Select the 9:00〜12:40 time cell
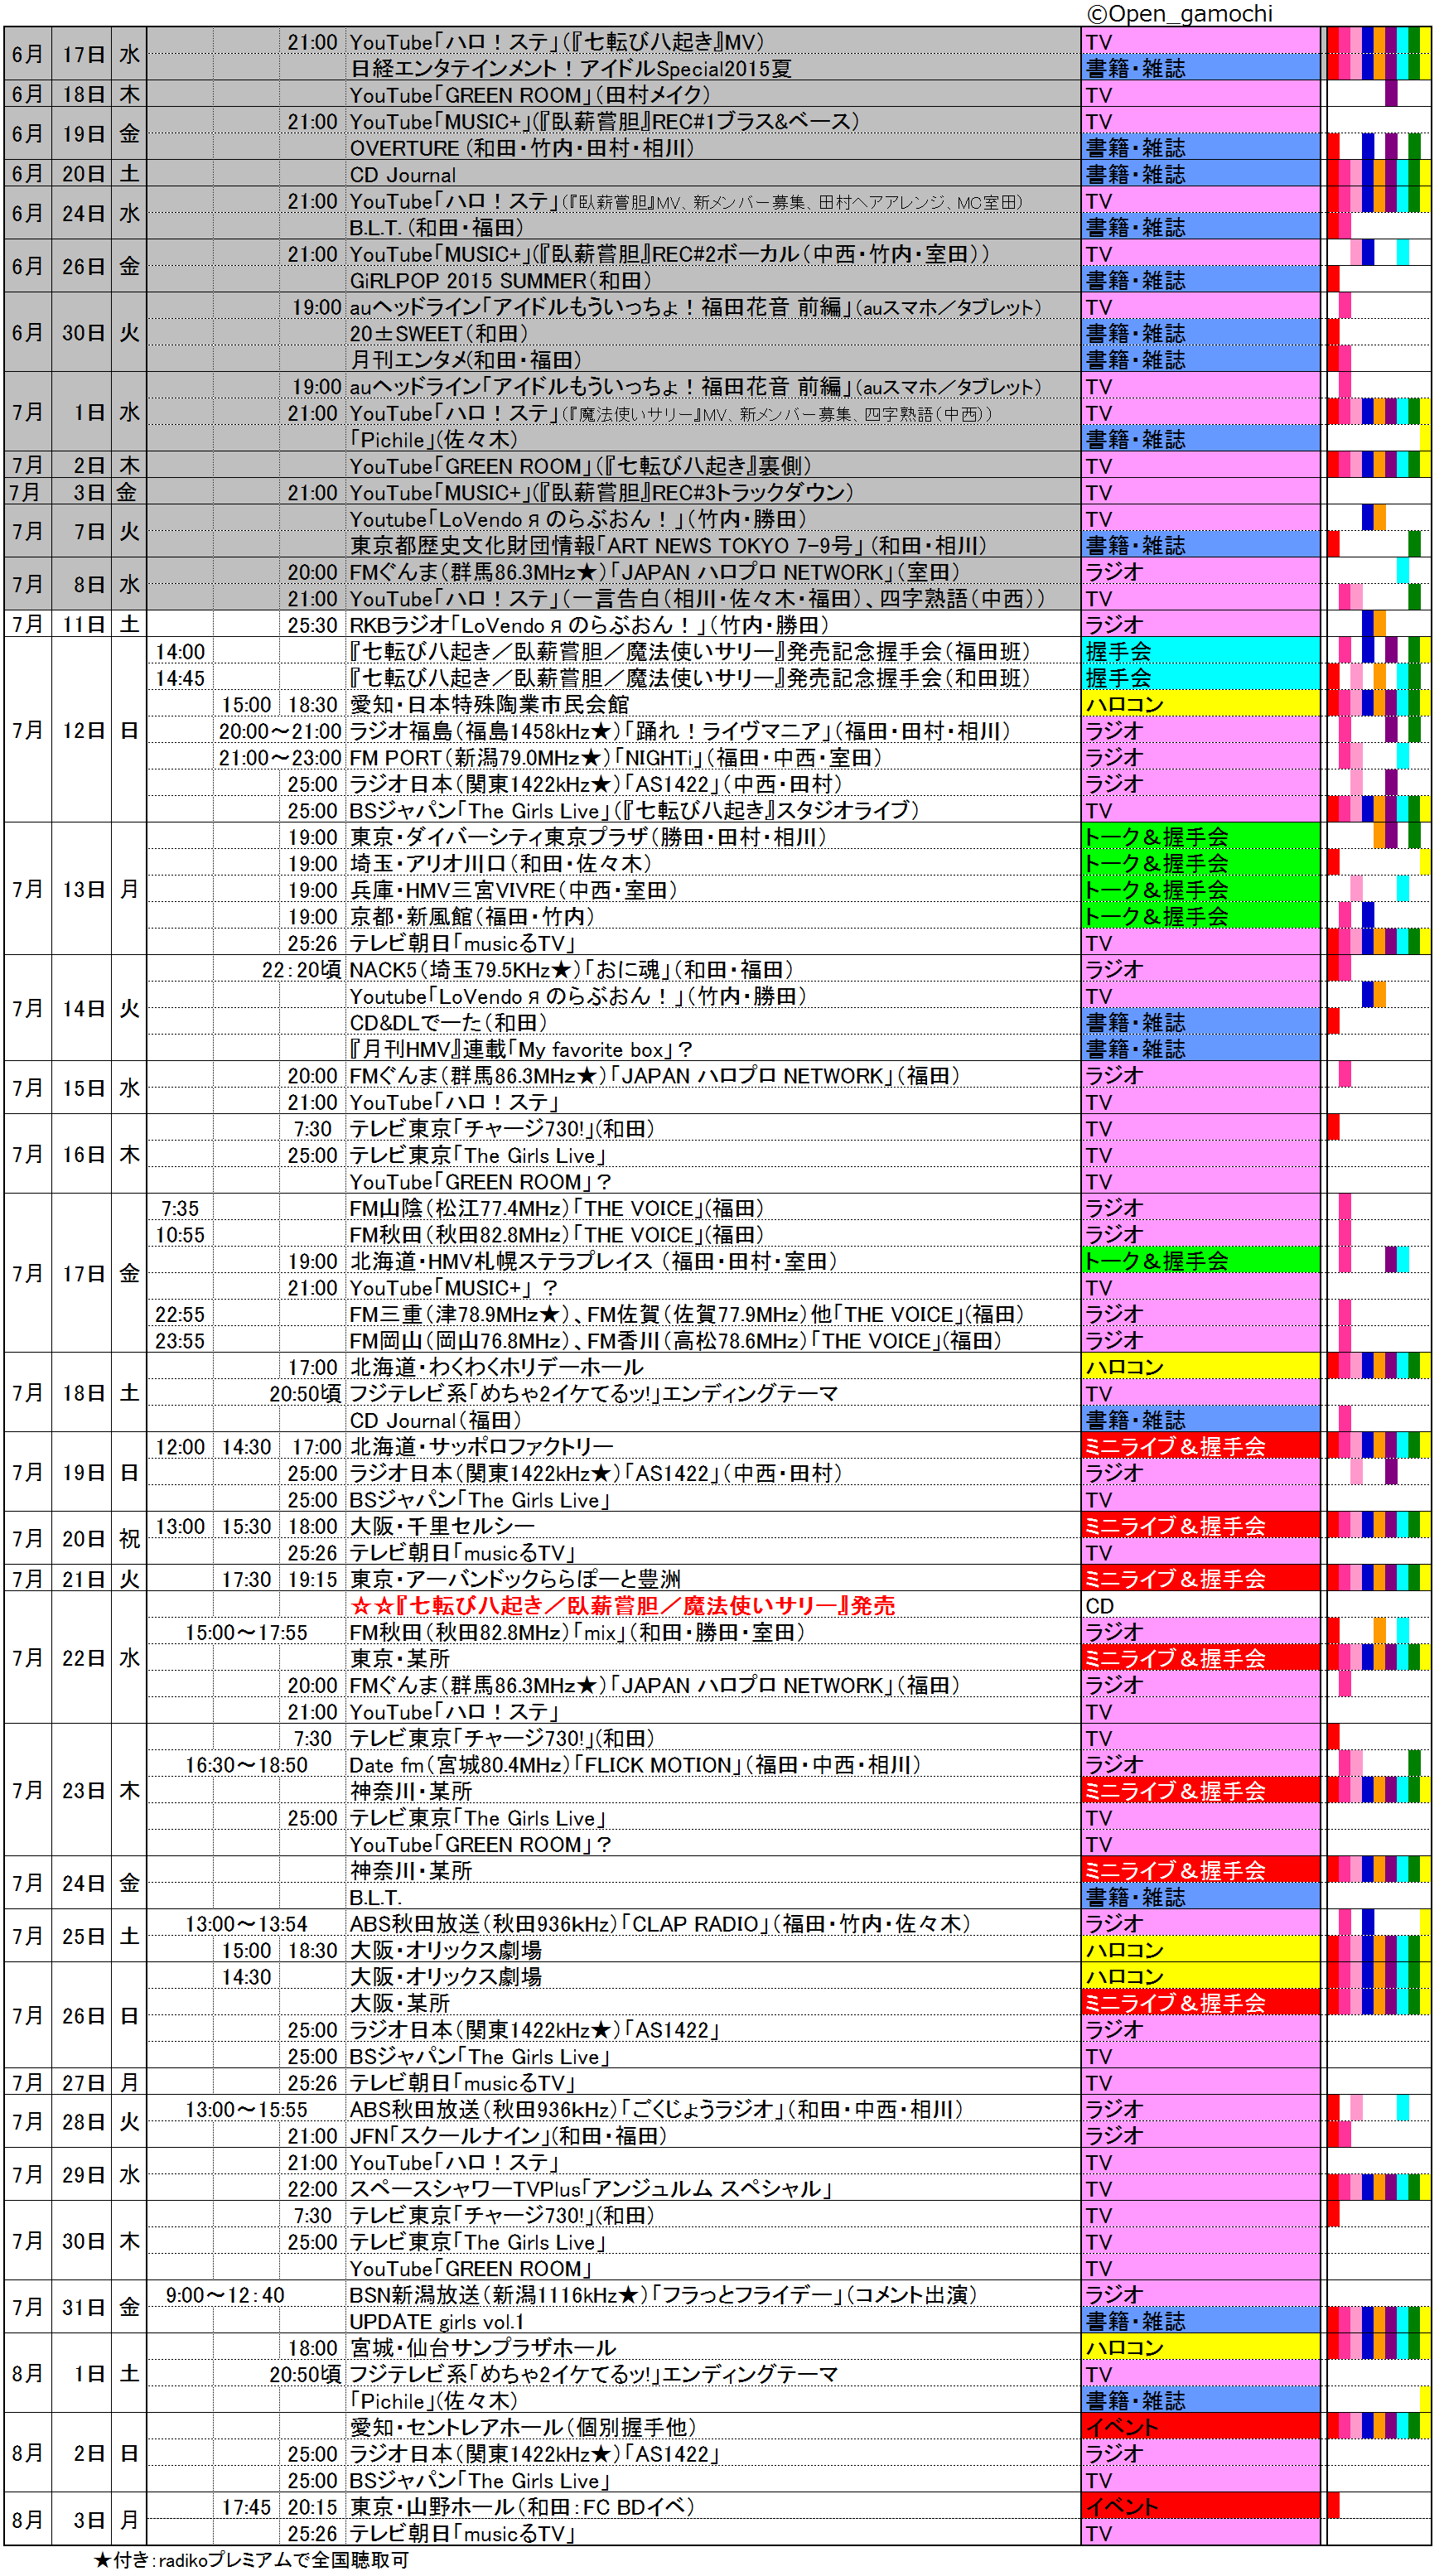 [x=225, y=2295]
